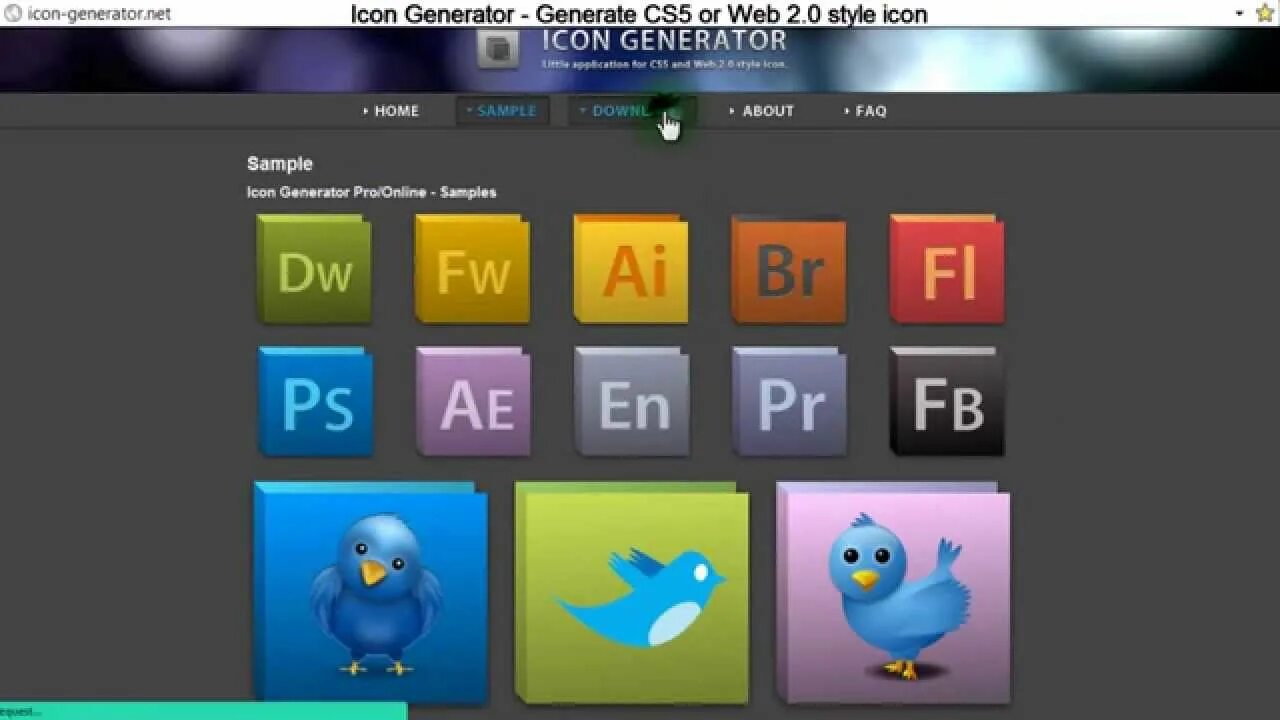This screenshot has height=720, width=1280.
Task: Go to the HOME menu item
Action: click(x=391, y=111)
